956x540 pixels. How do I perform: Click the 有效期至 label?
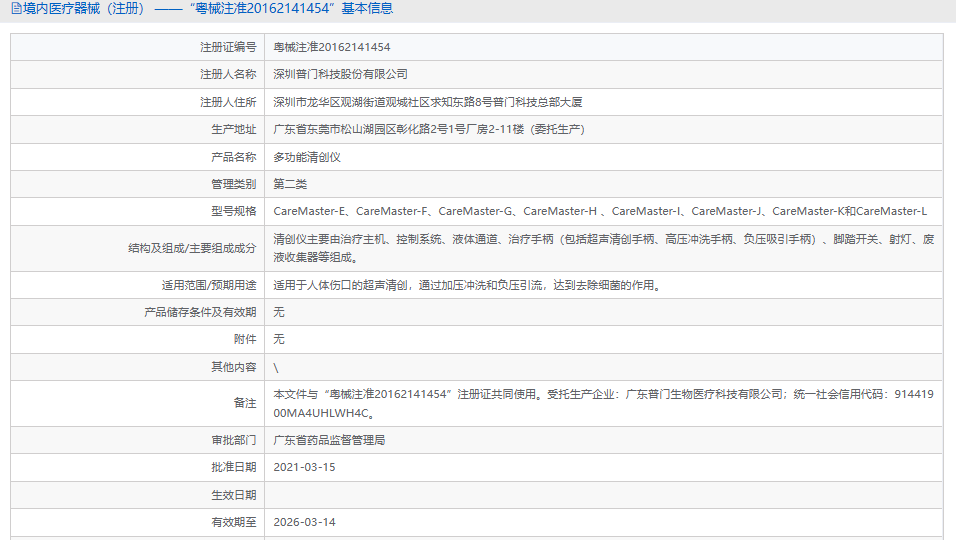234,522
